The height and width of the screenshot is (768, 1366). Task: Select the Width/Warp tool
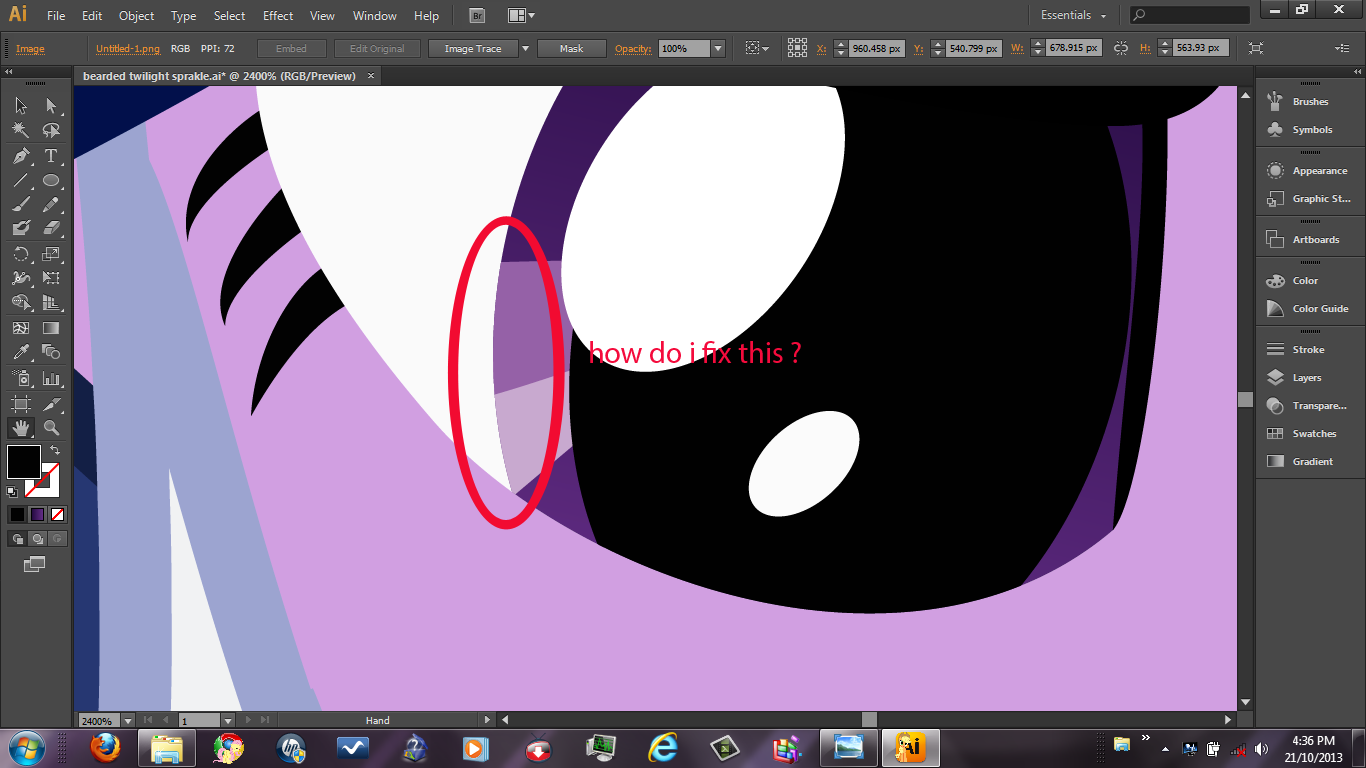[x=21, y=278]
